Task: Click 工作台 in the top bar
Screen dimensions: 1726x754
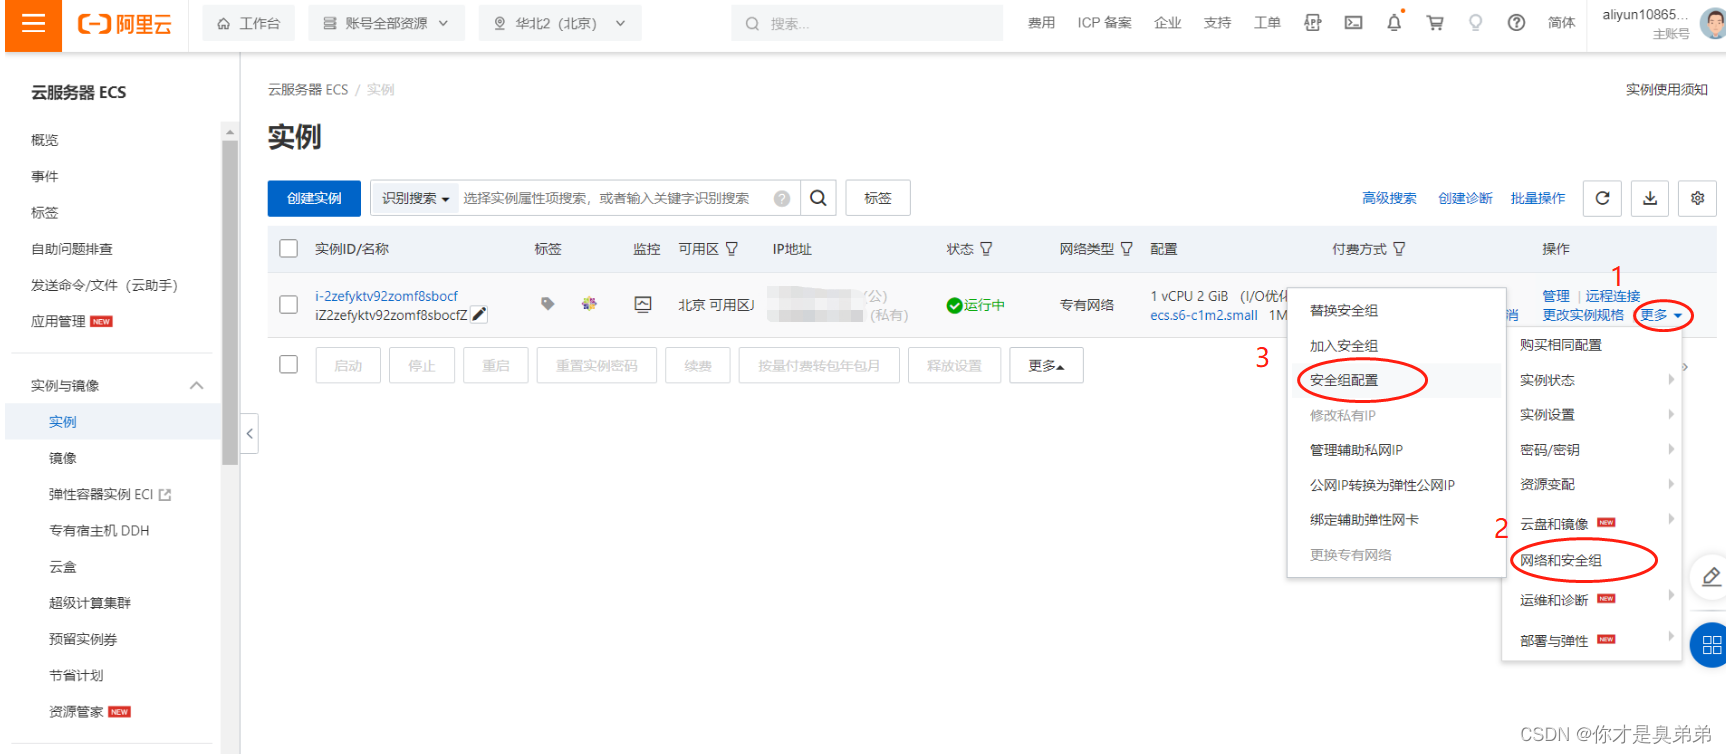Action: [249, 23]
